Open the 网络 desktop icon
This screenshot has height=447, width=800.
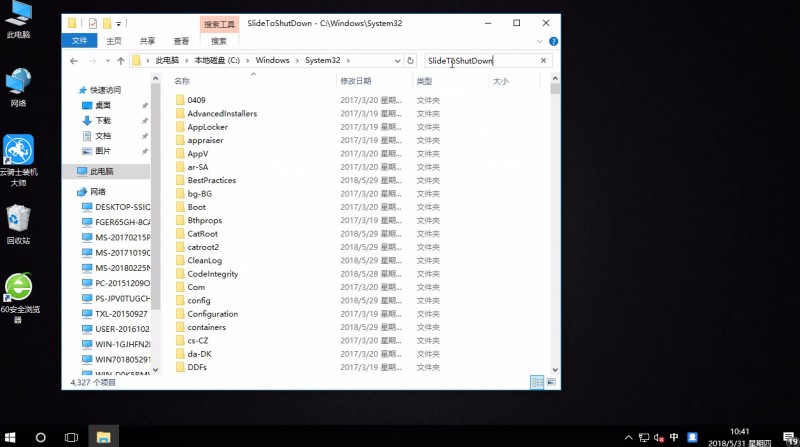point(18,88)
